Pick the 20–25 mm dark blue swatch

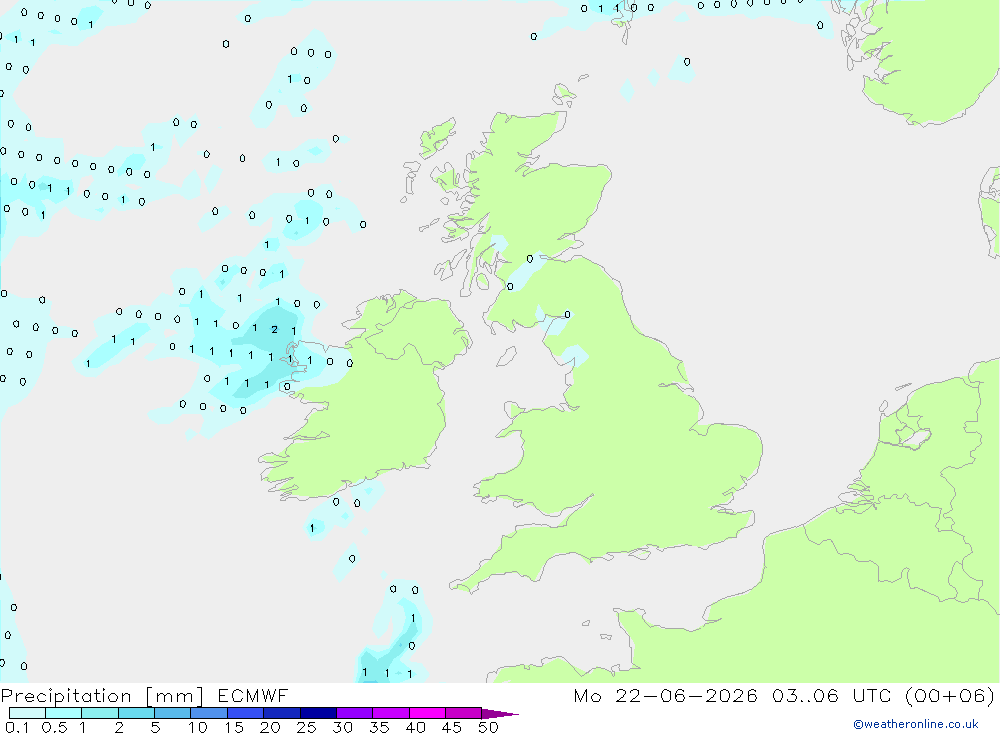coord(281,713)
